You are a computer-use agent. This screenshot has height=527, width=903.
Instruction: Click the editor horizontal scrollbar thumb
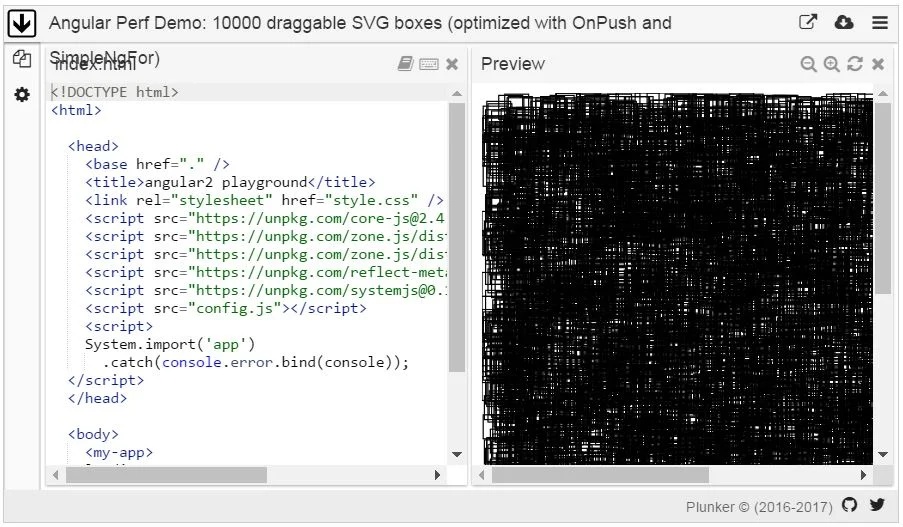click(166, 475)
